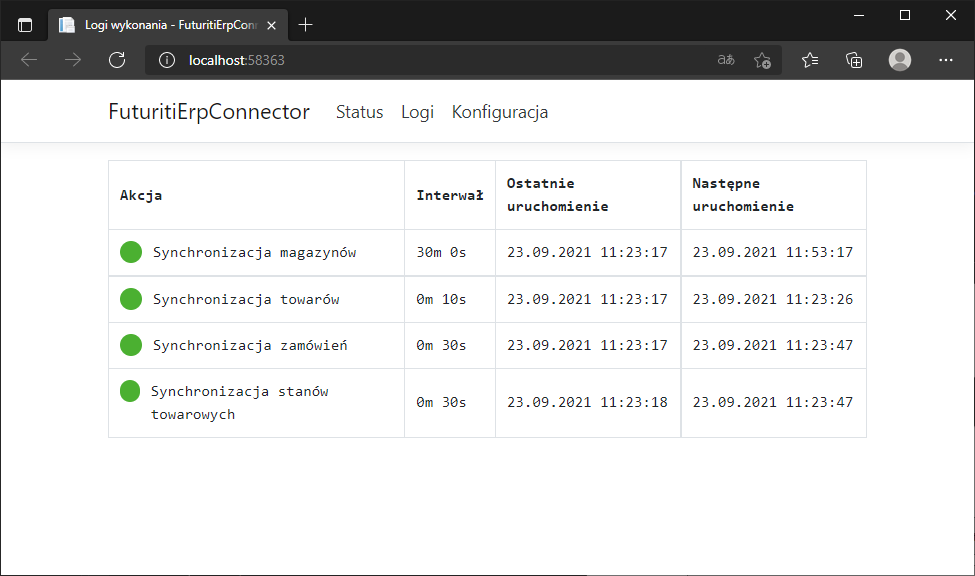This screenshot has height=576, width=975.
Task: Open the Status navigation link
Action: (359, 112)
